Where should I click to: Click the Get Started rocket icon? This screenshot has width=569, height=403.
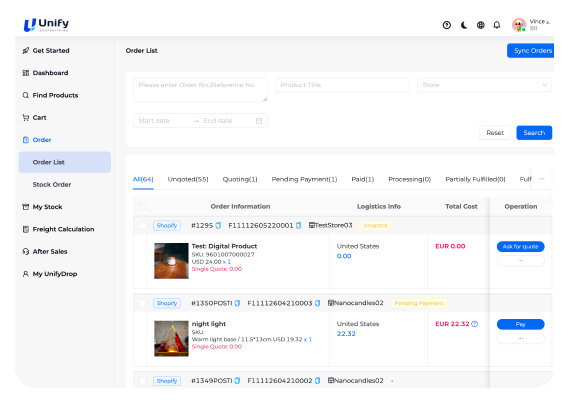25,50
